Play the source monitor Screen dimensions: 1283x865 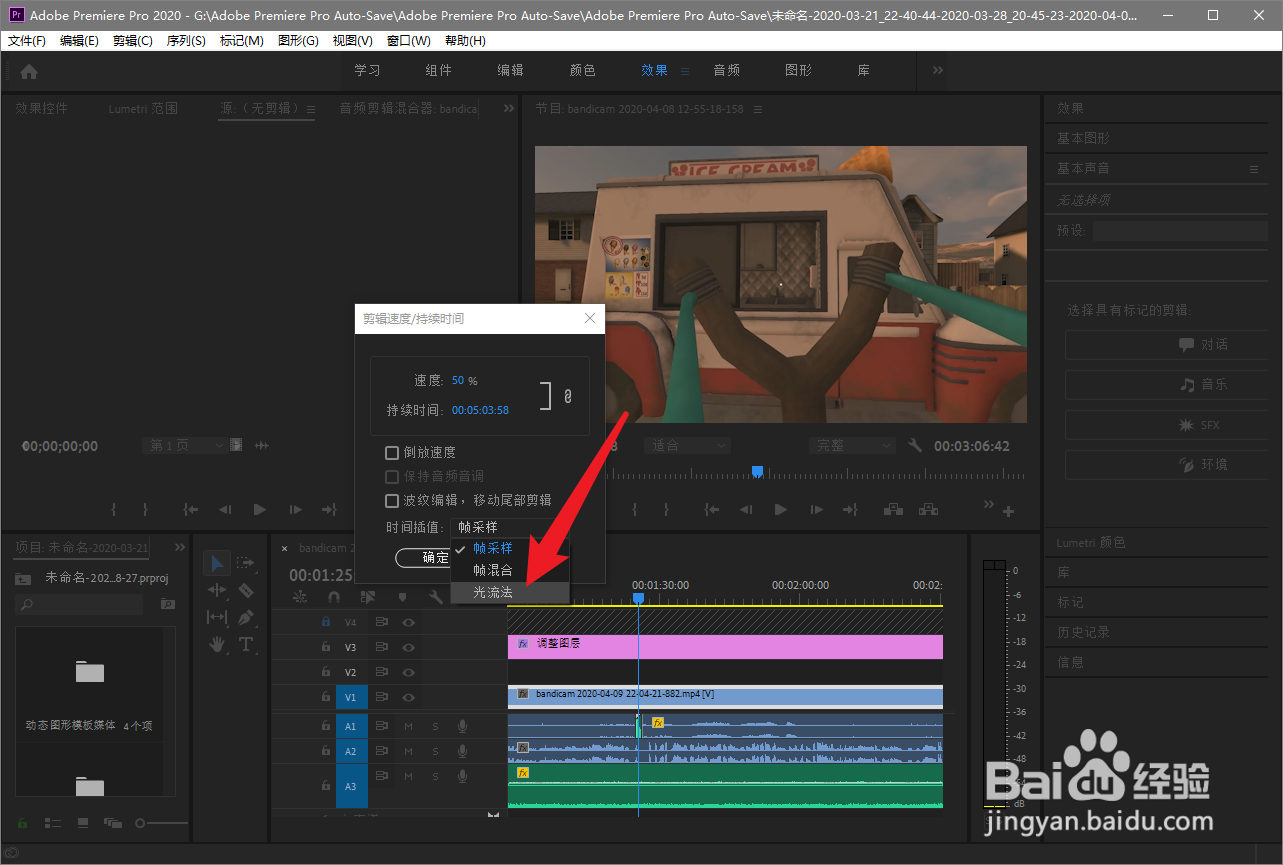click(x=260, y=510)
